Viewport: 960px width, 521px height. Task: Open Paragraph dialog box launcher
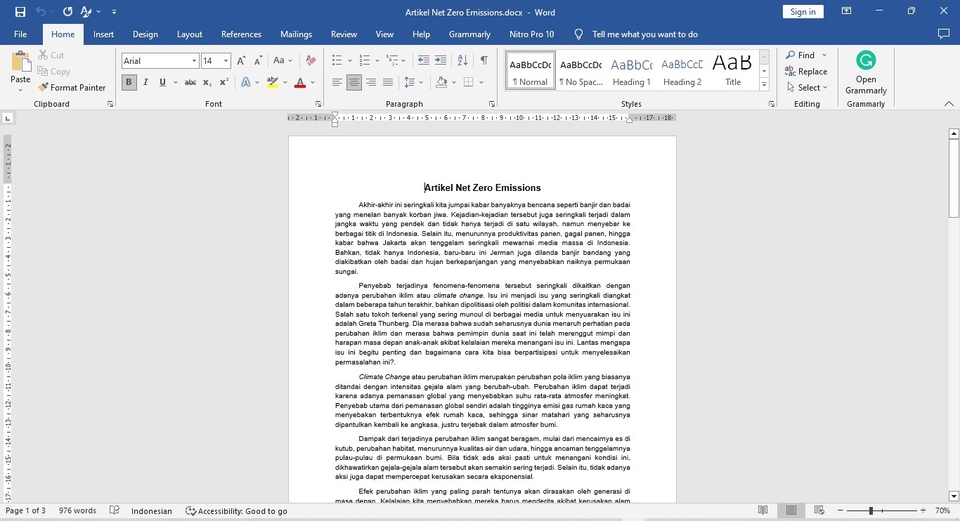[x=492, y=104]
